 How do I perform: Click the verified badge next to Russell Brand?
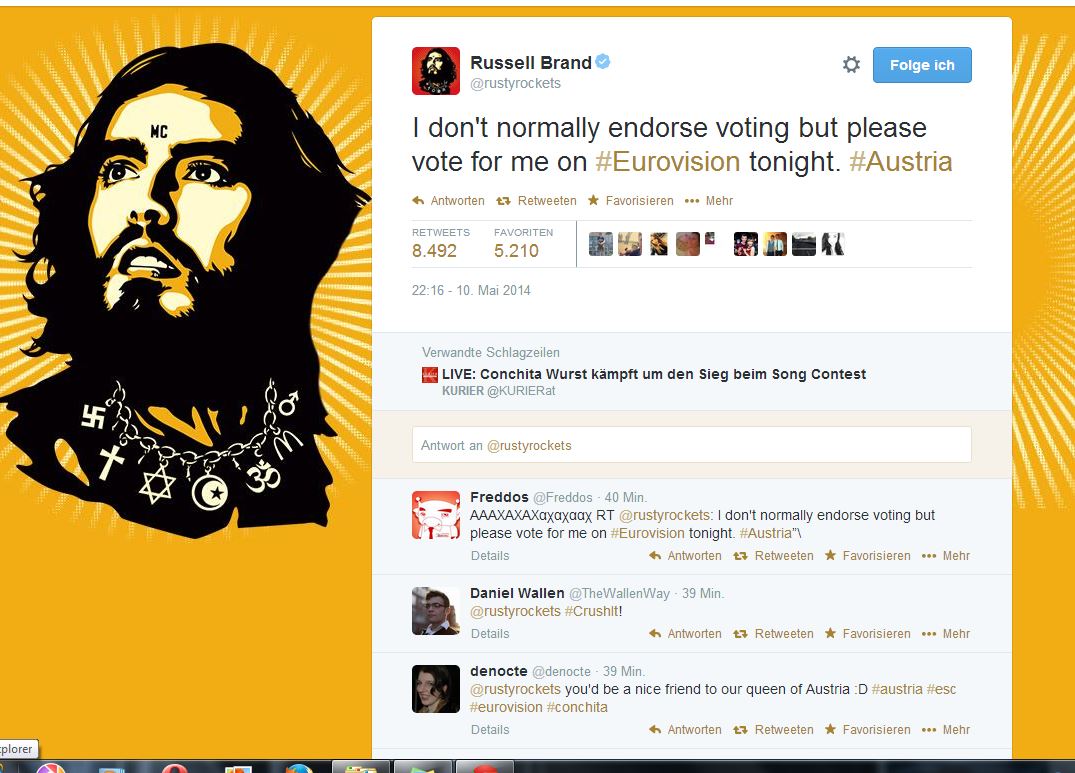point(603,62)
